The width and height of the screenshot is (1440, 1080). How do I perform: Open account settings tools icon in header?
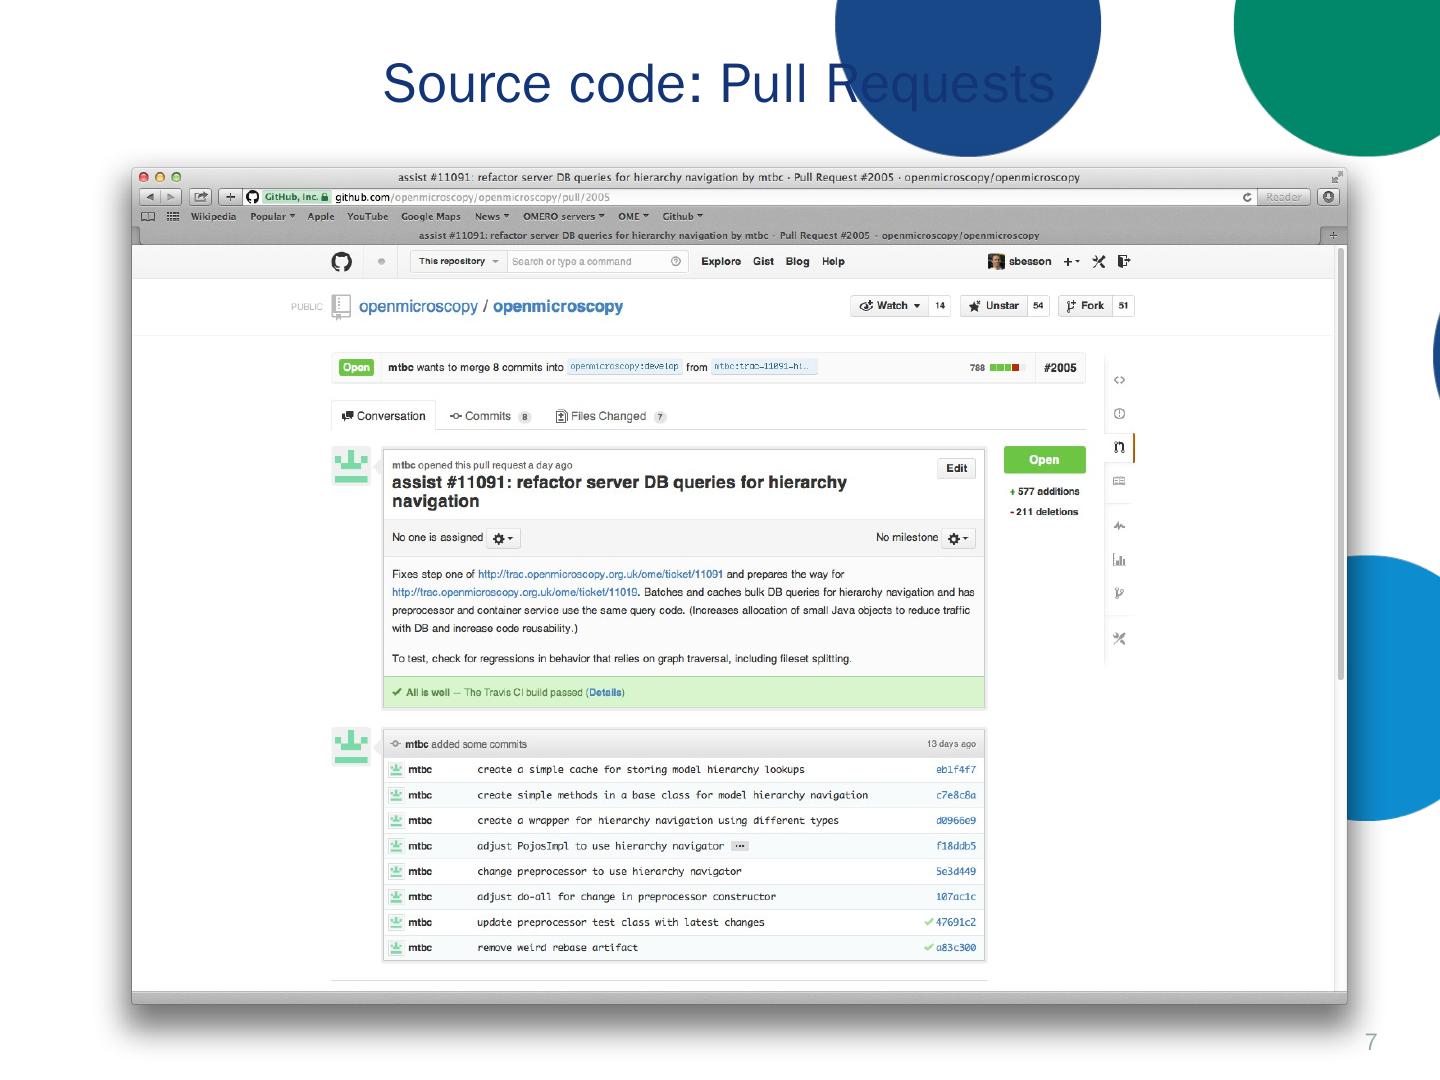point(1099,262)
